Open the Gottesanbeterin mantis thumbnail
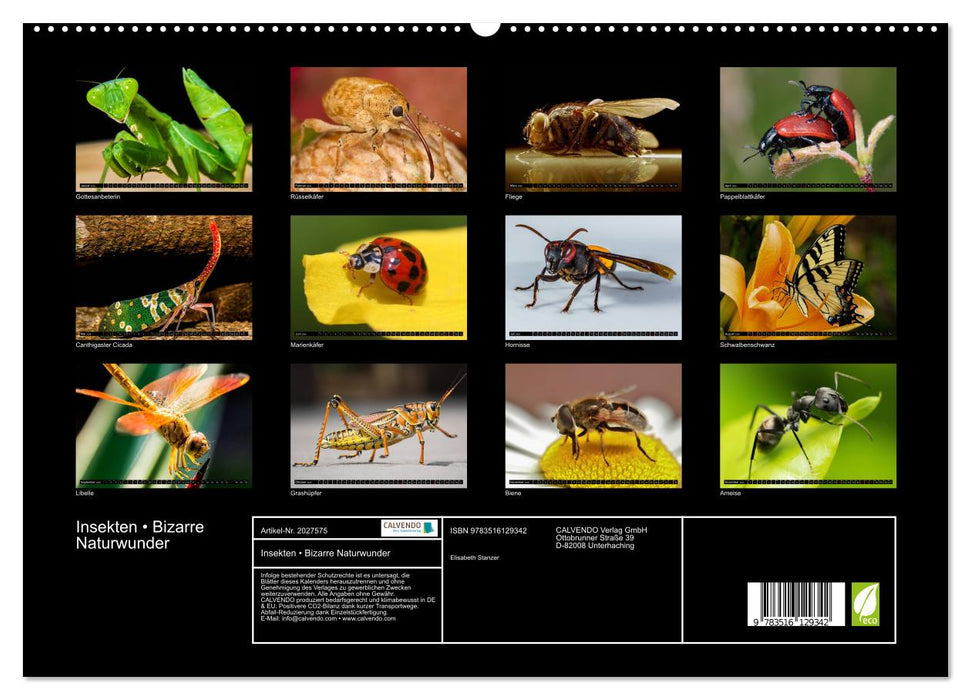Viewport: 971px width, 700px height. [x=165, y=125]
